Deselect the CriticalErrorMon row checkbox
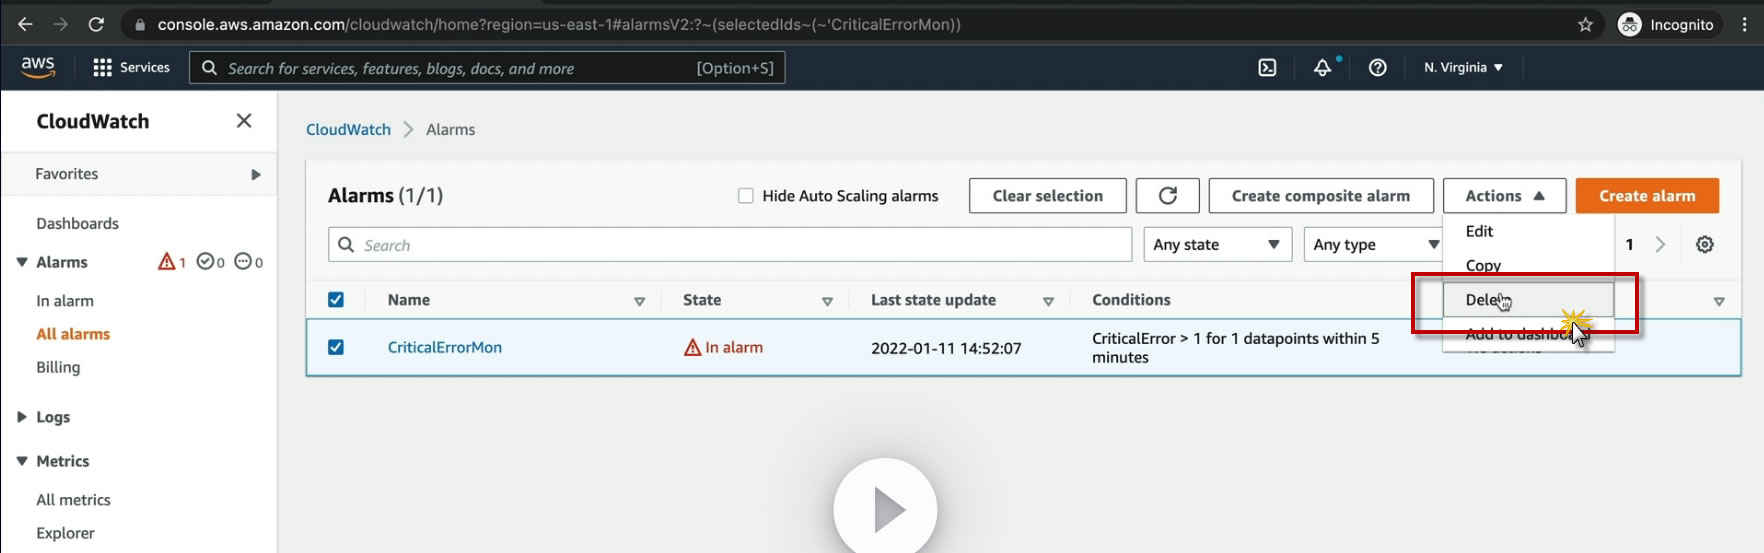 (336, 347)
